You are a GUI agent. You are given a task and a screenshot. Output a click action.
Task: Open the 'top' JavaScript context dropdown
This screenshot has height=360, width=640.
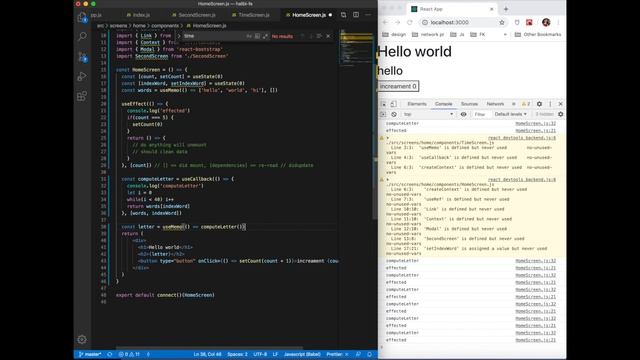tap(428, 114)
